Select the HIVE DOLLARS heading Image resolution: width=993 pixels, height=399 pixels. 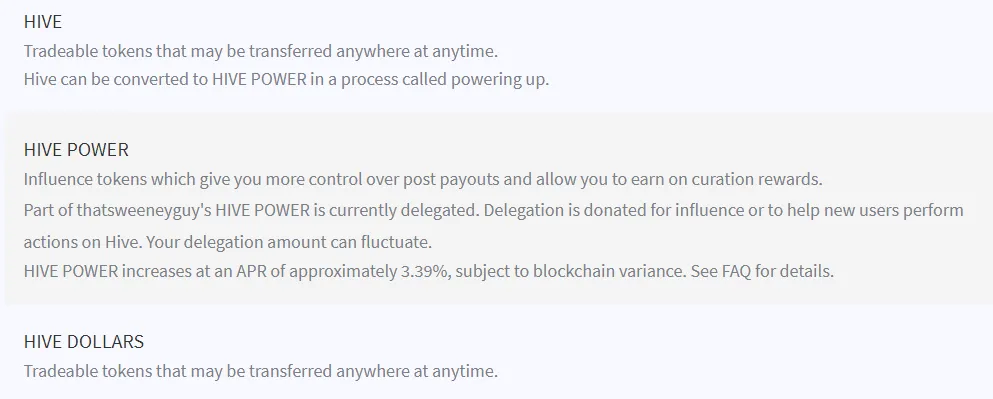coord(84,342)
